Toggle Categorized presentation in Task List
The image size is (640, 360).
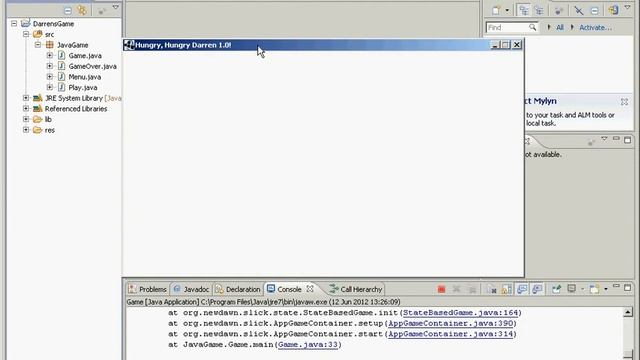(x=523, y=10)
